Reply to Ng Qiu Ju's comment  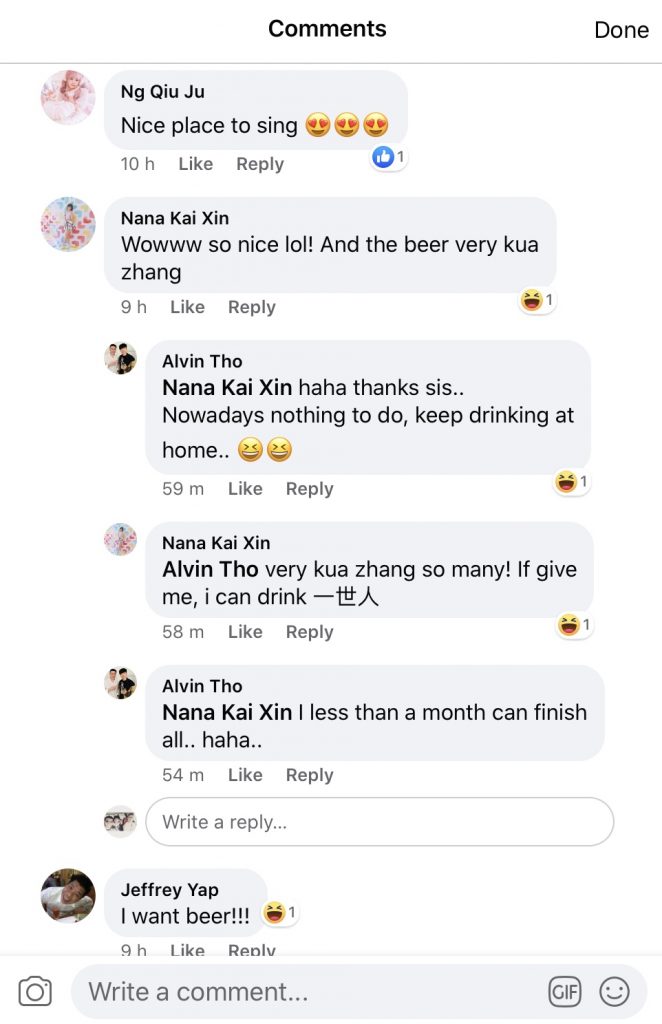pyautogui.click(x=260, y=164)
